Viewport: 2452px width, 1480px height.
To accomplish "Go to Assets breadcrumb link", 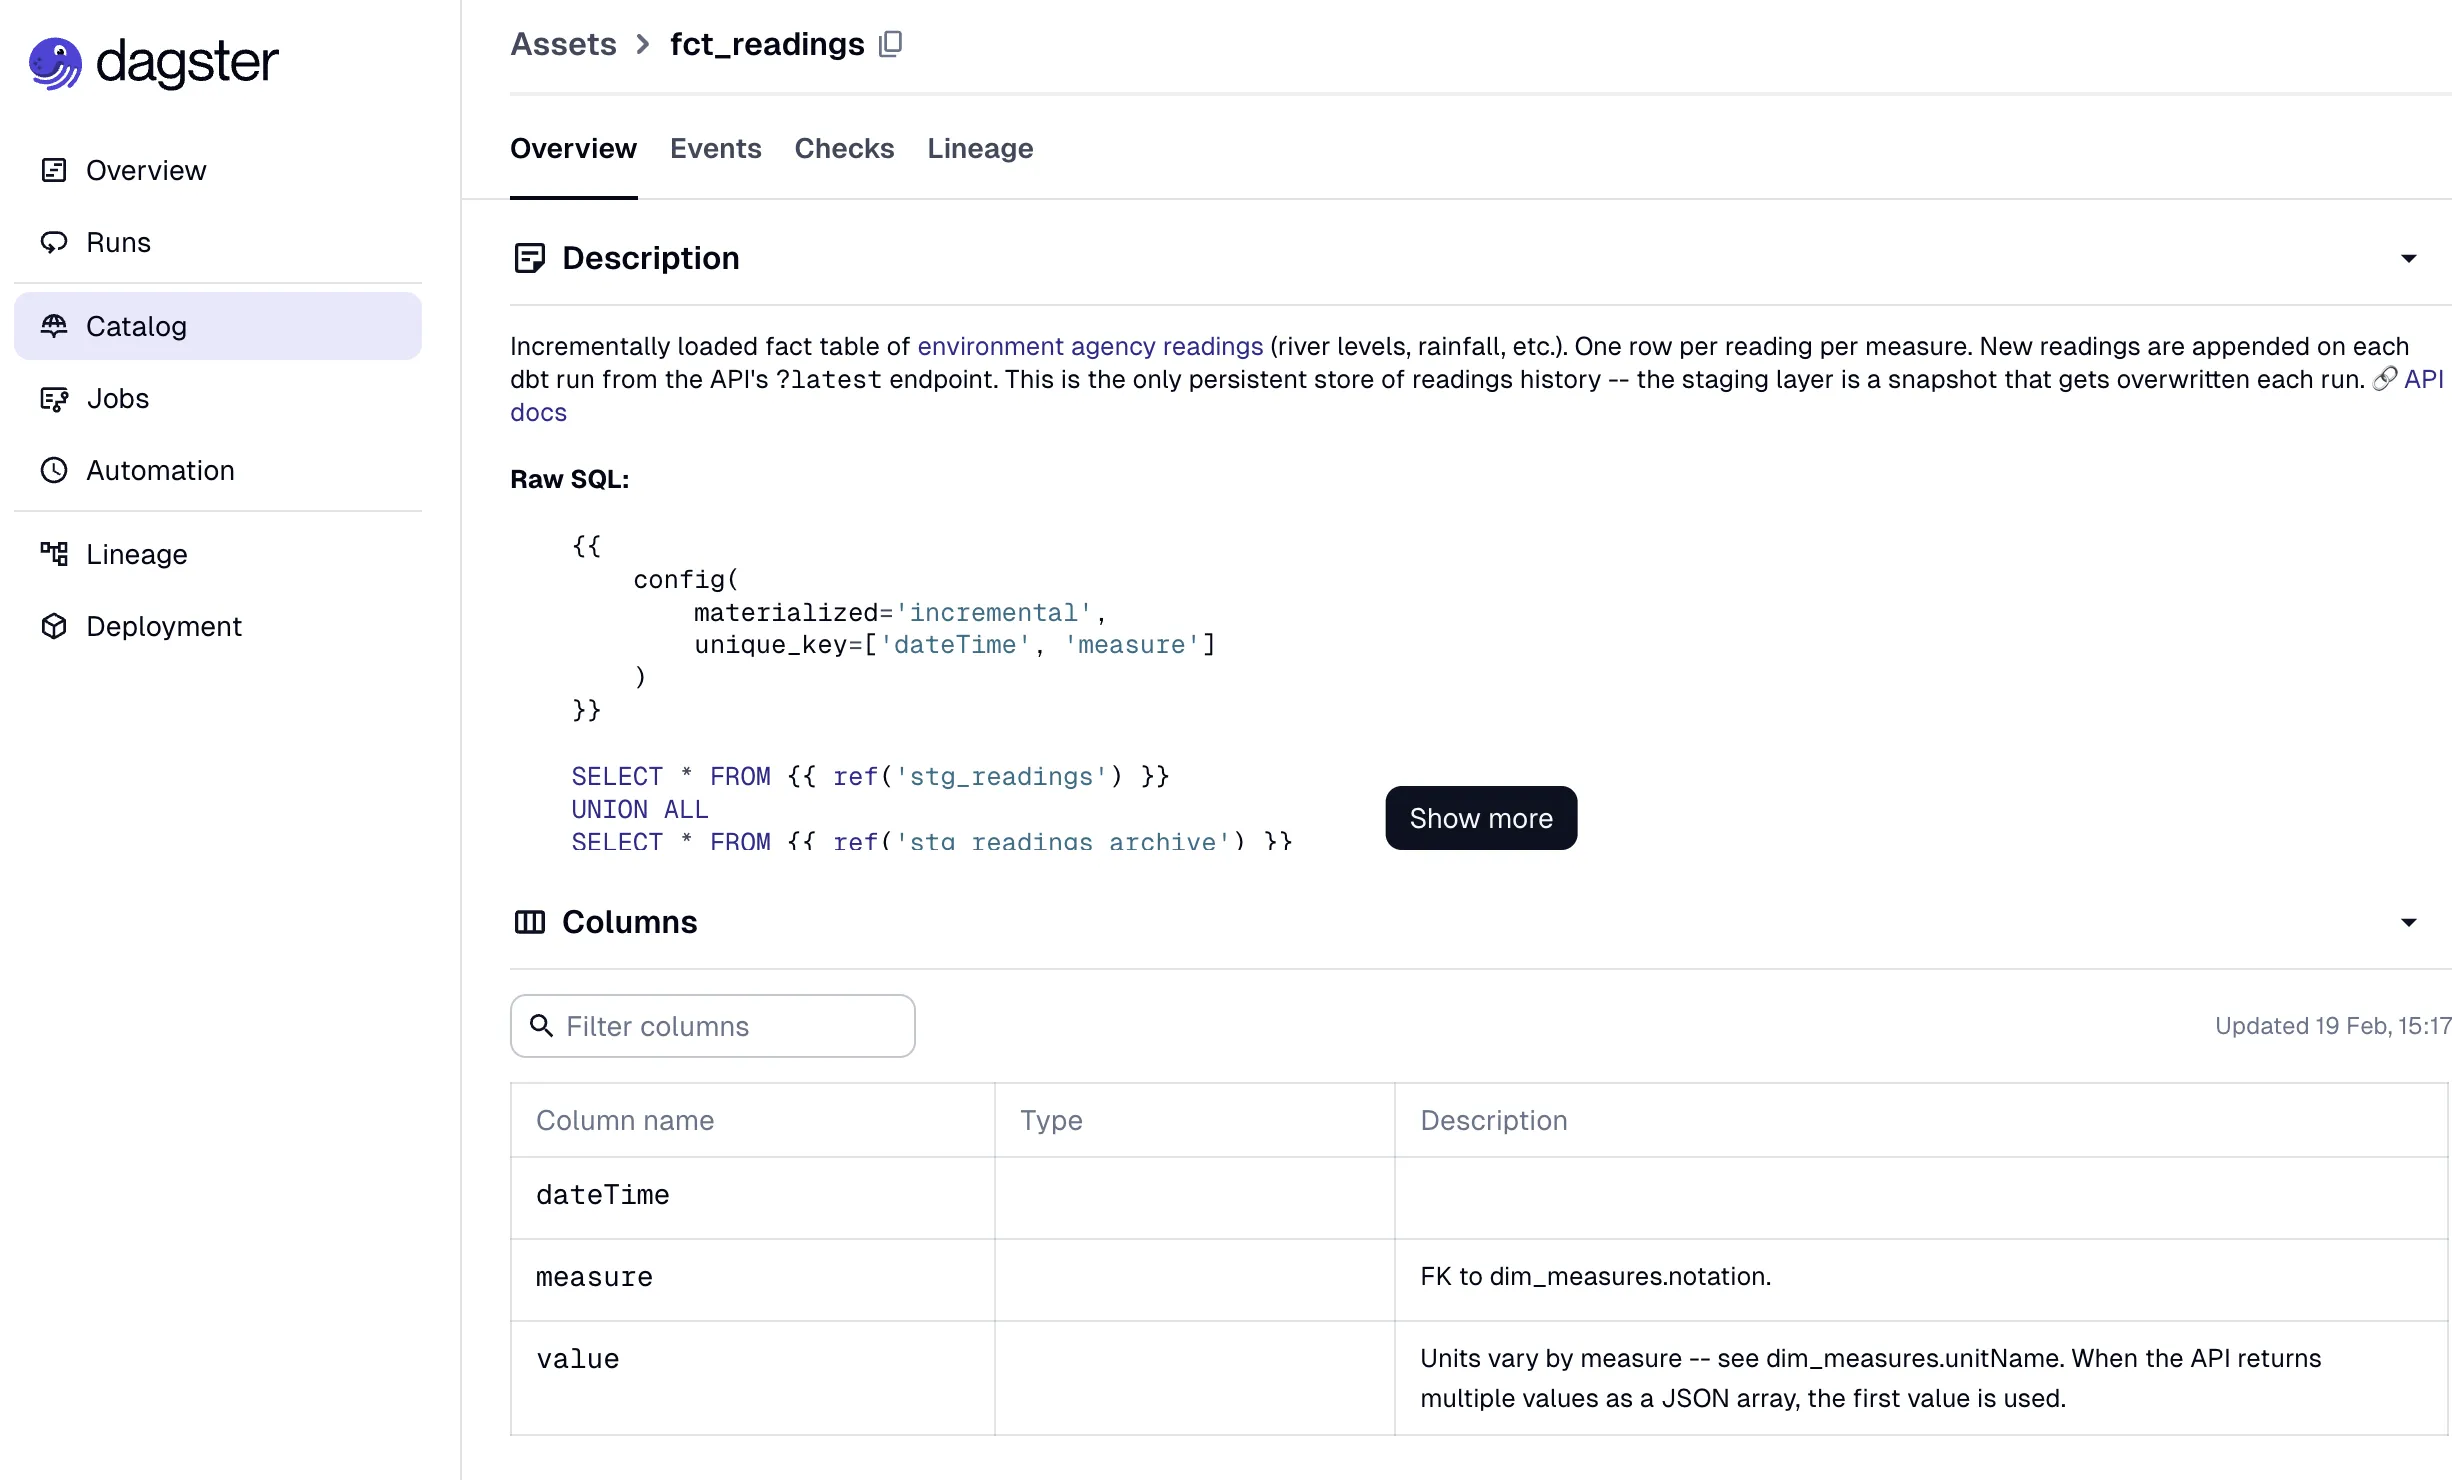I will pyautogui.click(x=563, y=44).
